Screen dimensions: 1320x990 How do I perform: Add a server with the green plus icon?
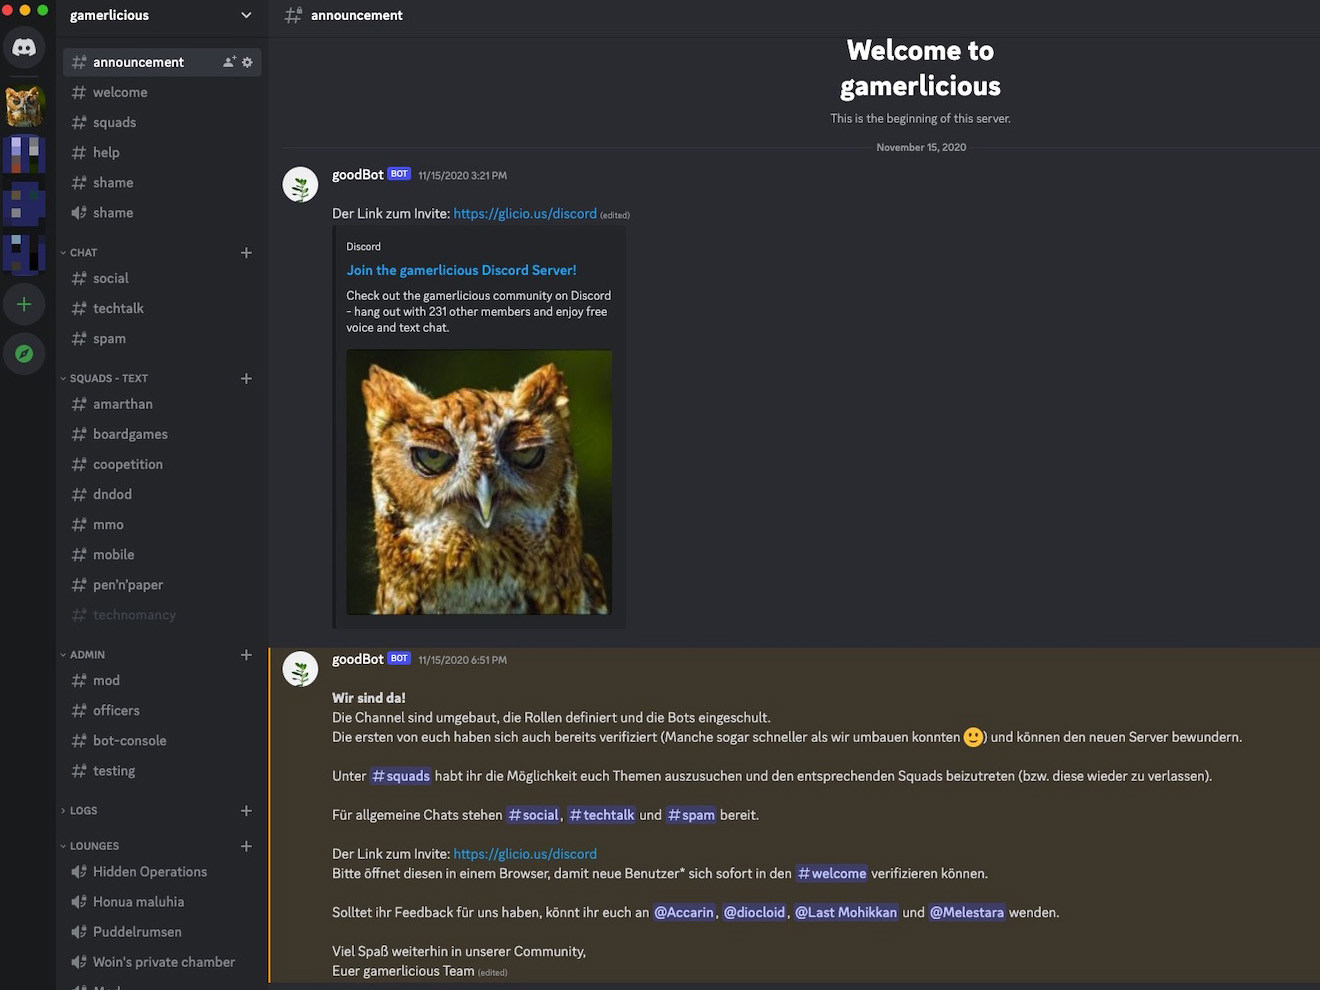[24, 304]
